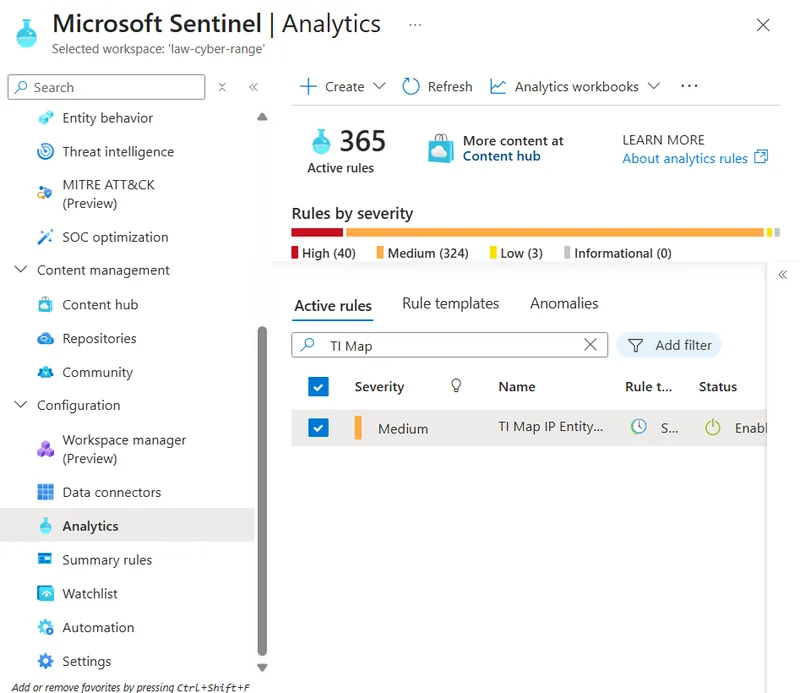800x693 pixels.
Task: Switch to the Anomalies tab
Action: (564, 304)
